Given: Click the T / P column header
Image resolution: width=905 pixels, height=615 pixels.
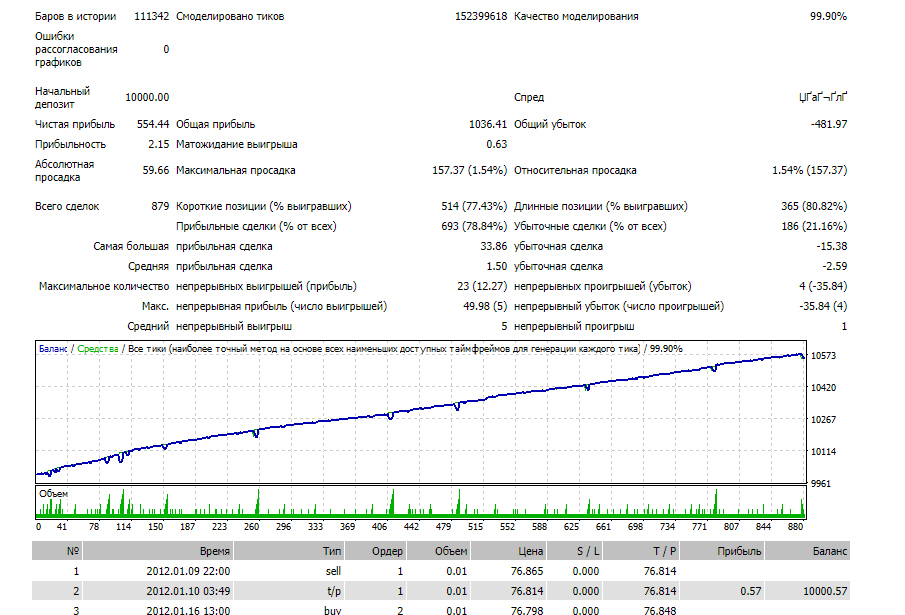Looking at the screenshot, I should pyautogui.click(x=641, y=551).
